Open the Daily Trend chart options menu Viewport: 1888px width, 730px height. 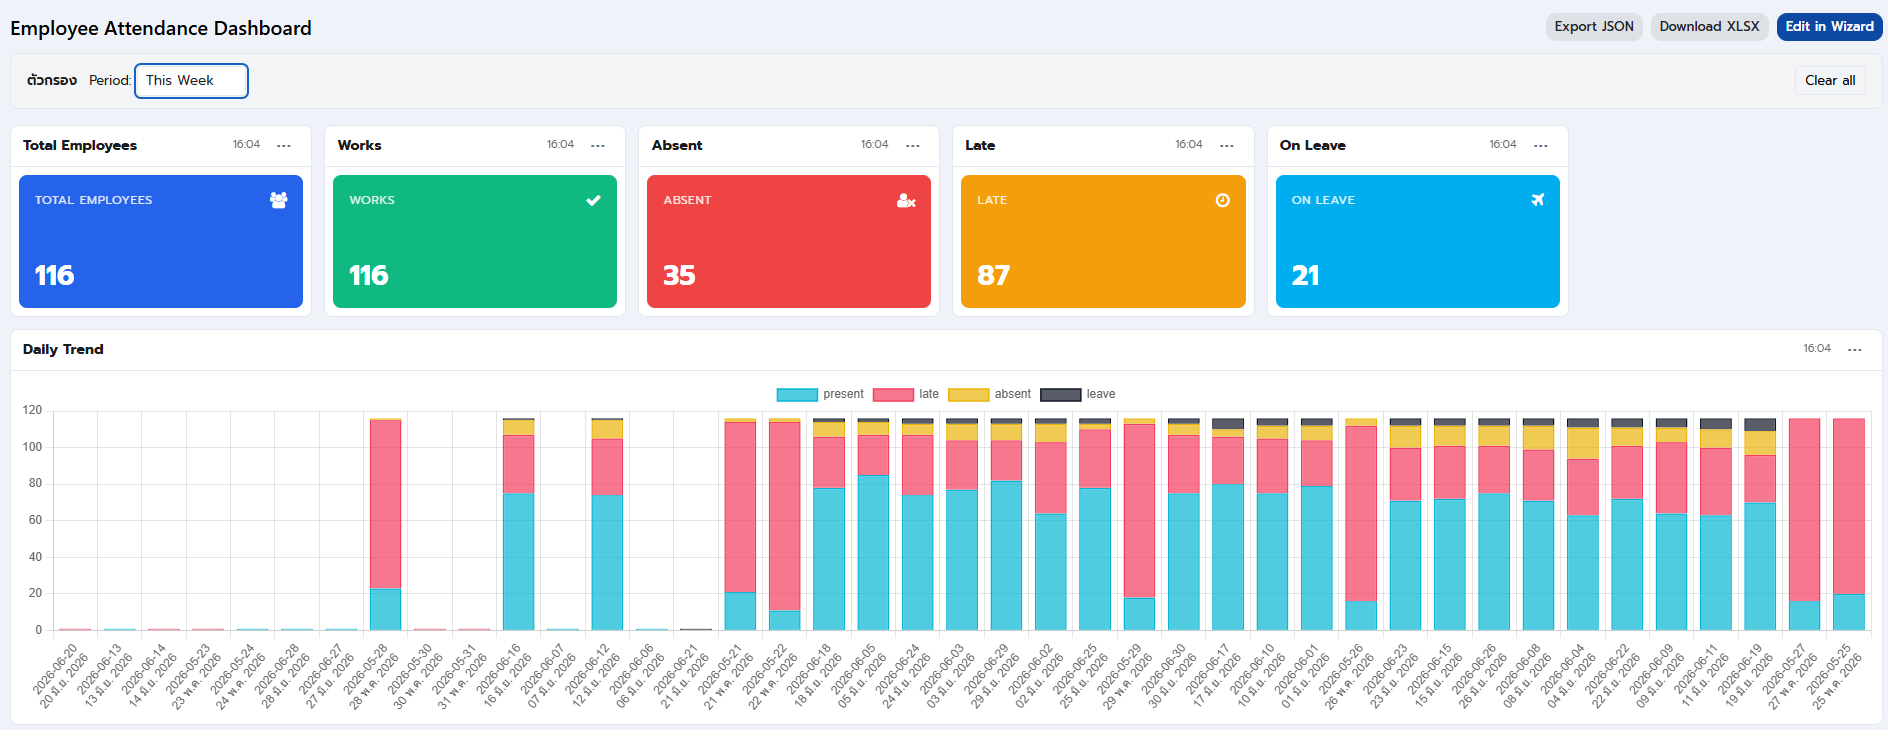[1855, 350]
